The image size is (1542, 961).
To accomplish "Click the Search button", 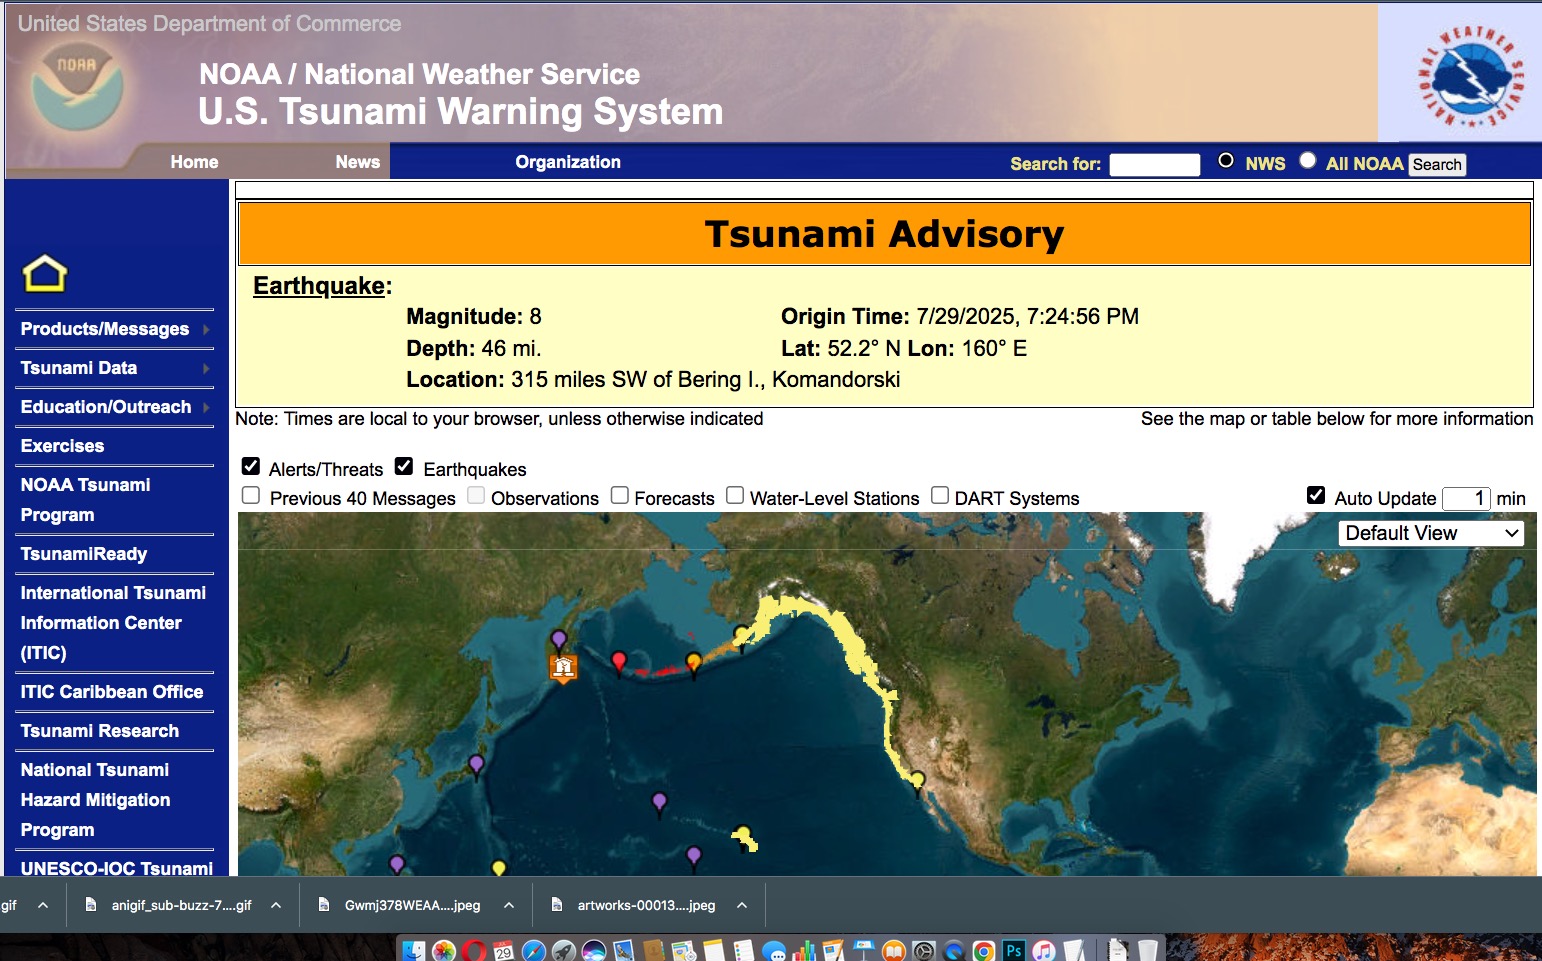I will (x=1437, y=164).
